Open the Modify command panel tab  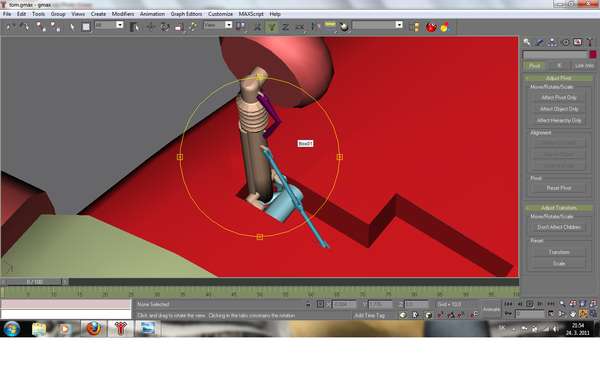click(x=540, y=42)
